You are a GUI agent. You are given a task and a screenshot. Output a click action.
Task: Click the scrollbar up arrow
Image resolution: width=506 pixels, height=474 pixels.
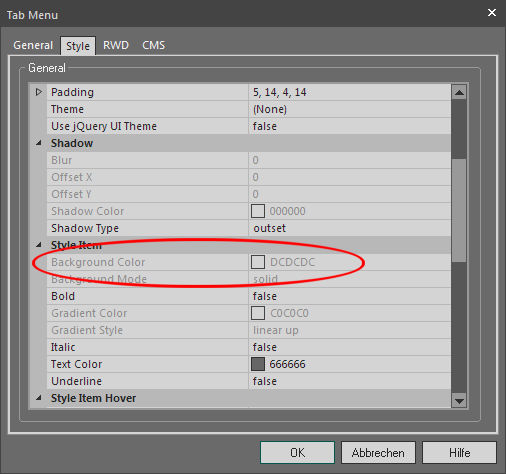click(x=459, y=92)
